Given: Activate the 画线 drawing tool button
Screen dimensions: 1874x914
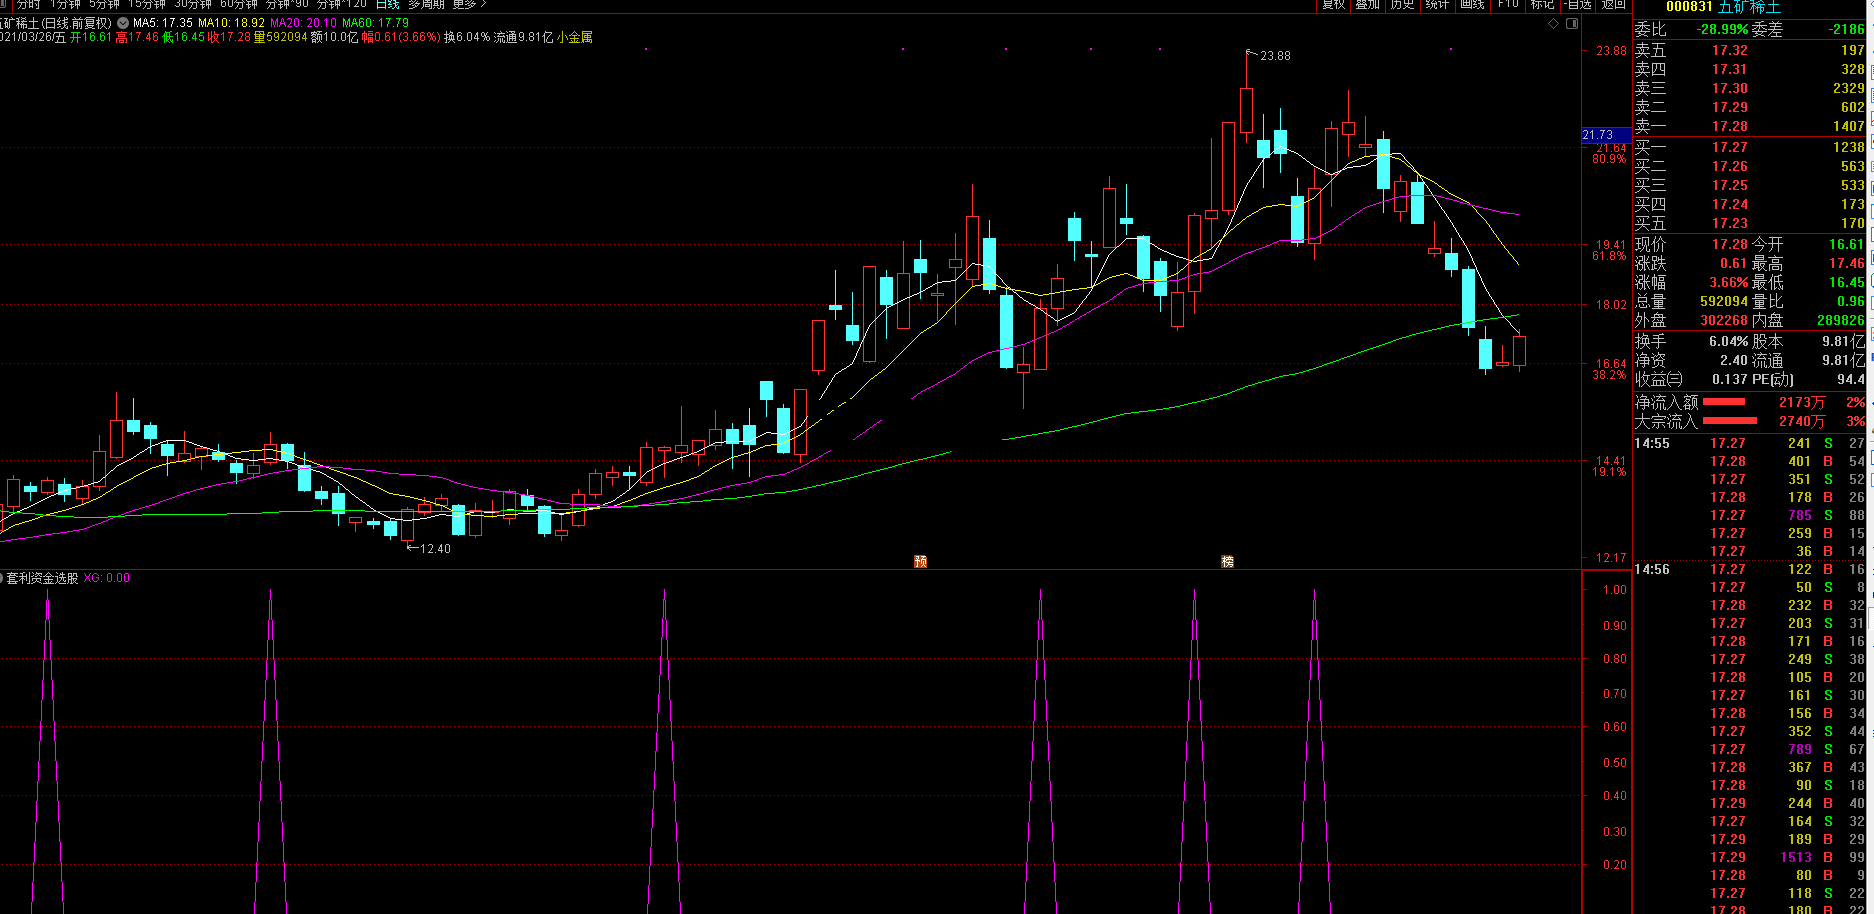Looking at the screenshot, I should [1473, 4].
